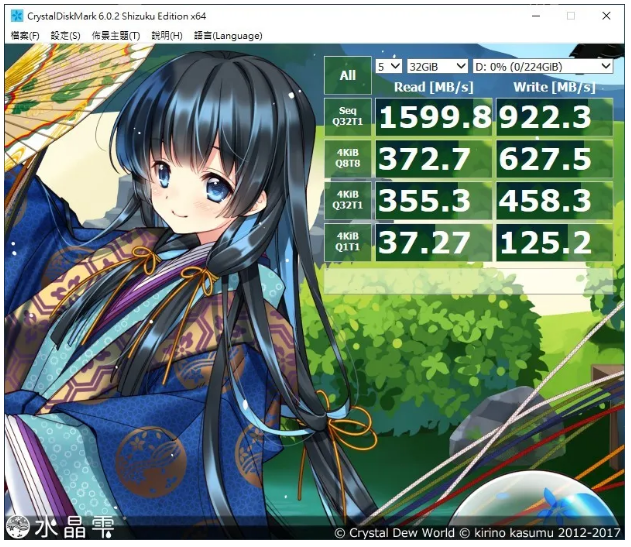Run the Seq Q32T1 test
The height and width of the screenshot is (547, 631).
click(x=347, y=117)
